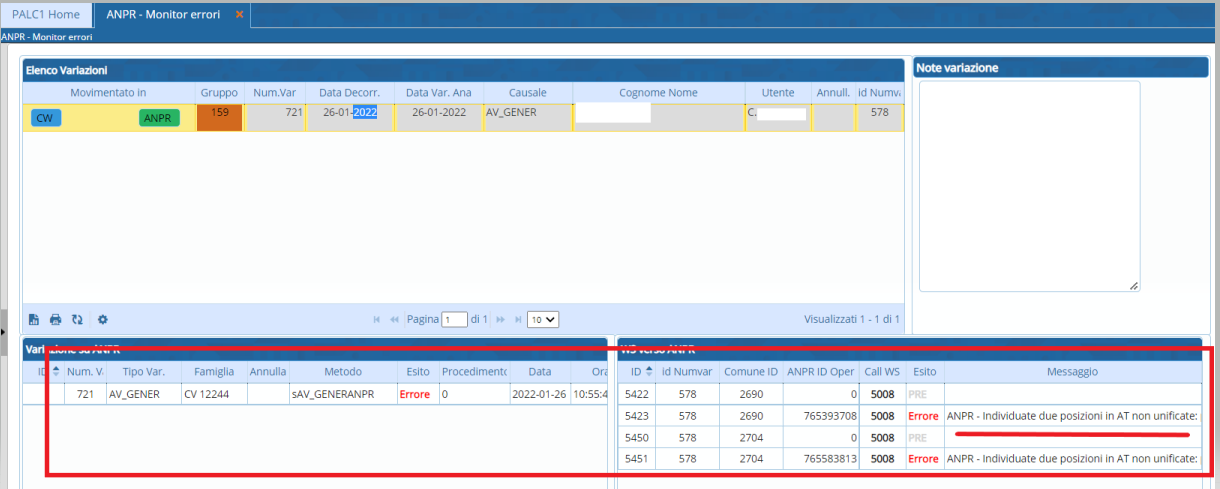
Task: Click inside the Note variazione text area
Action: [x=1029, y=185]
